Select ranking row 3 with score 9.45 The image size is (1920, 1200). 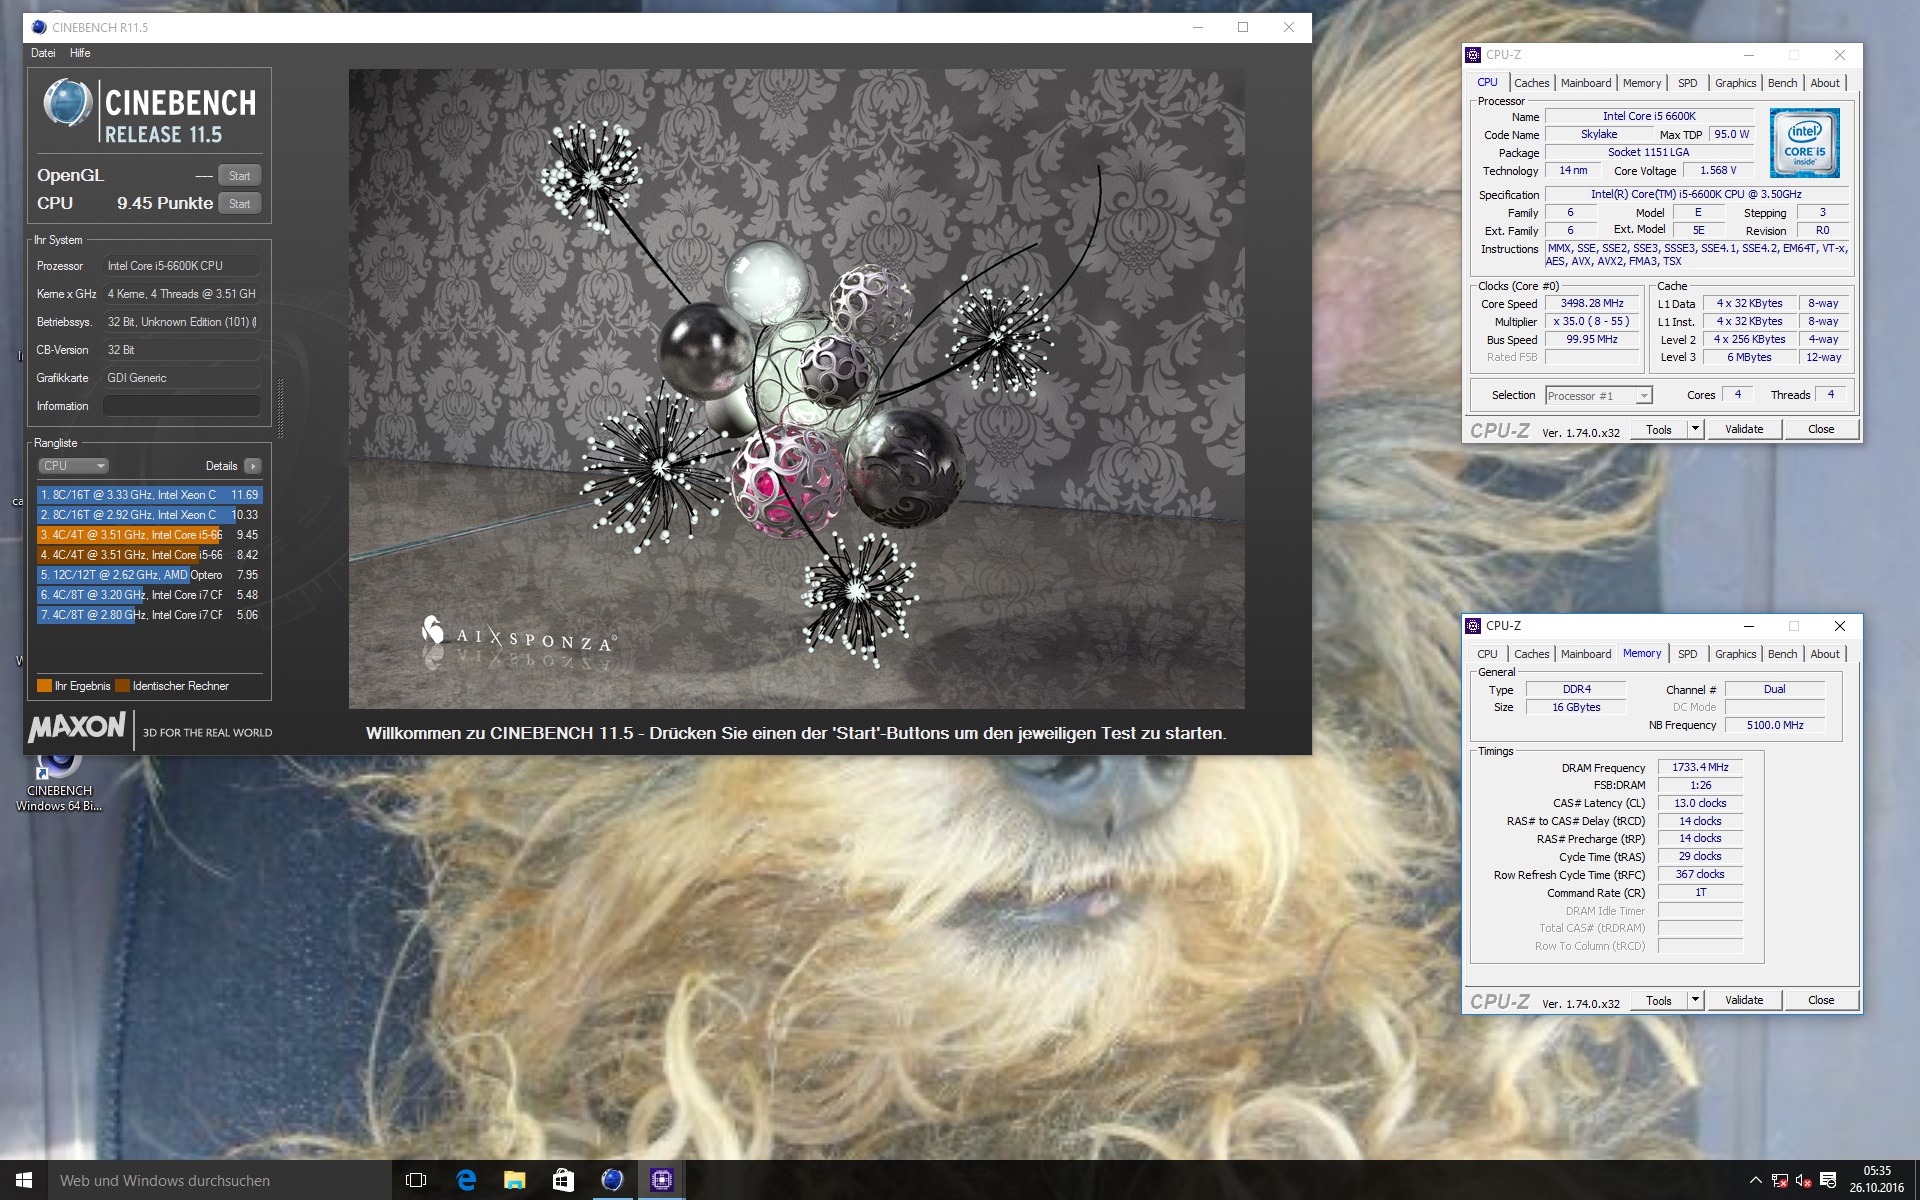pos(149,535)
